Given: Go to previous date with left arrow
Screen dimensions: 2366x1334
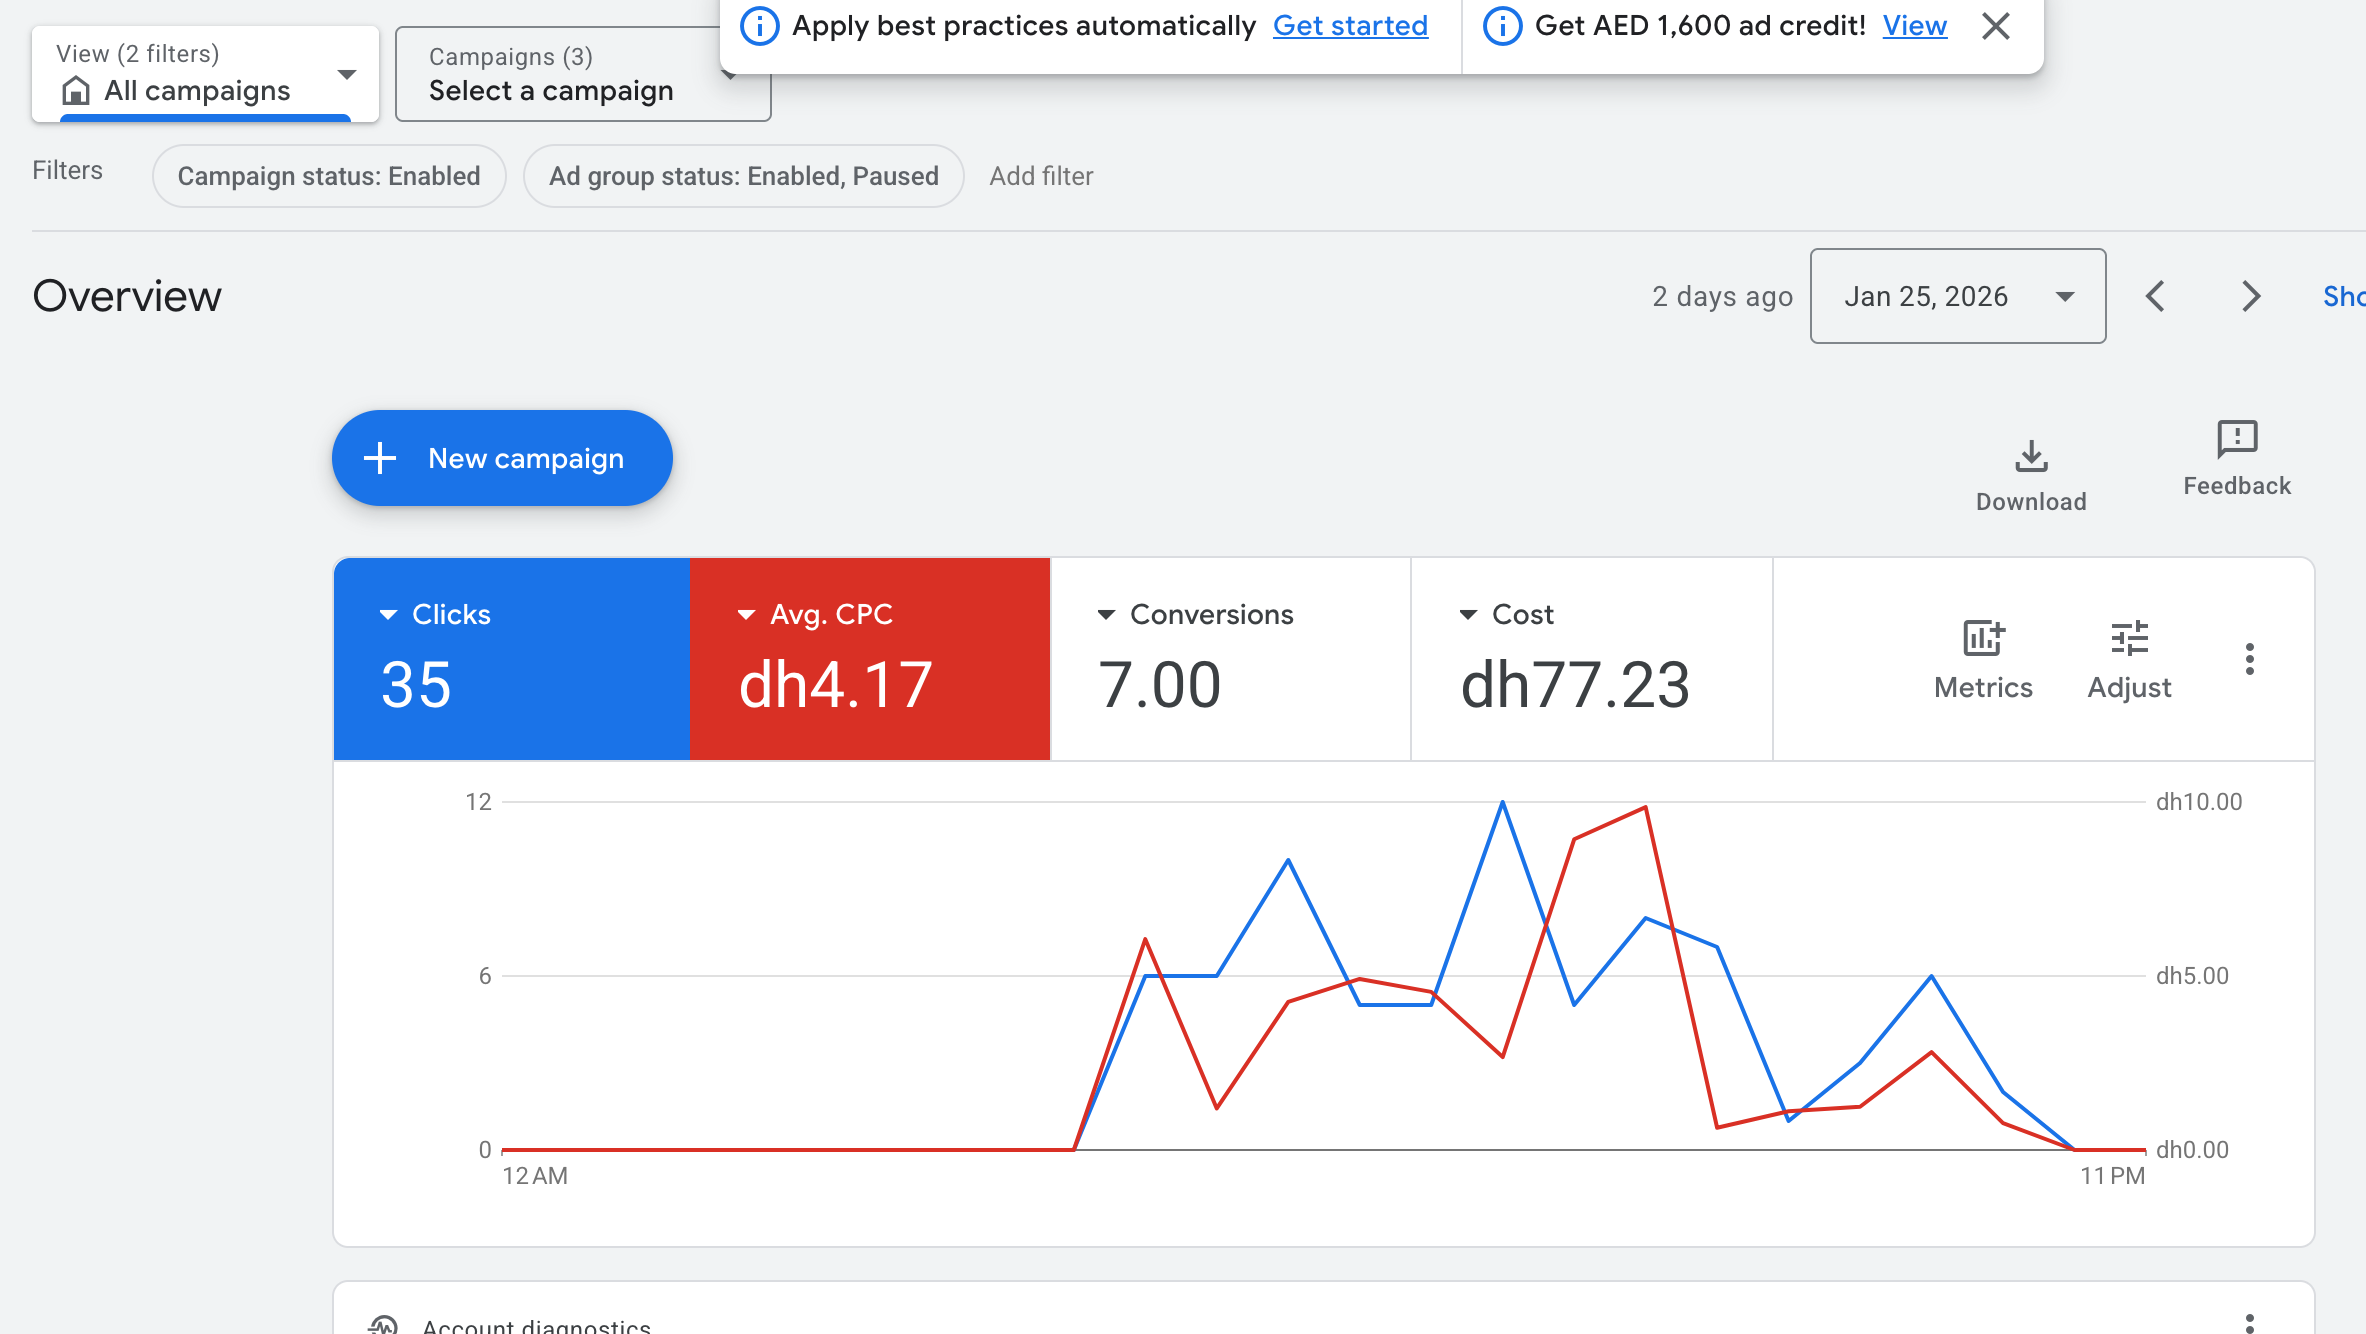Looking at the screenshot, I should click(2156, 296).
